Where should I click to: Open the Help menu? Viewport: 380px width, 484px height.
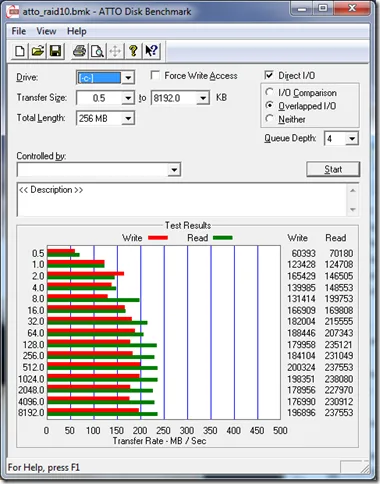tap(77, 31)
